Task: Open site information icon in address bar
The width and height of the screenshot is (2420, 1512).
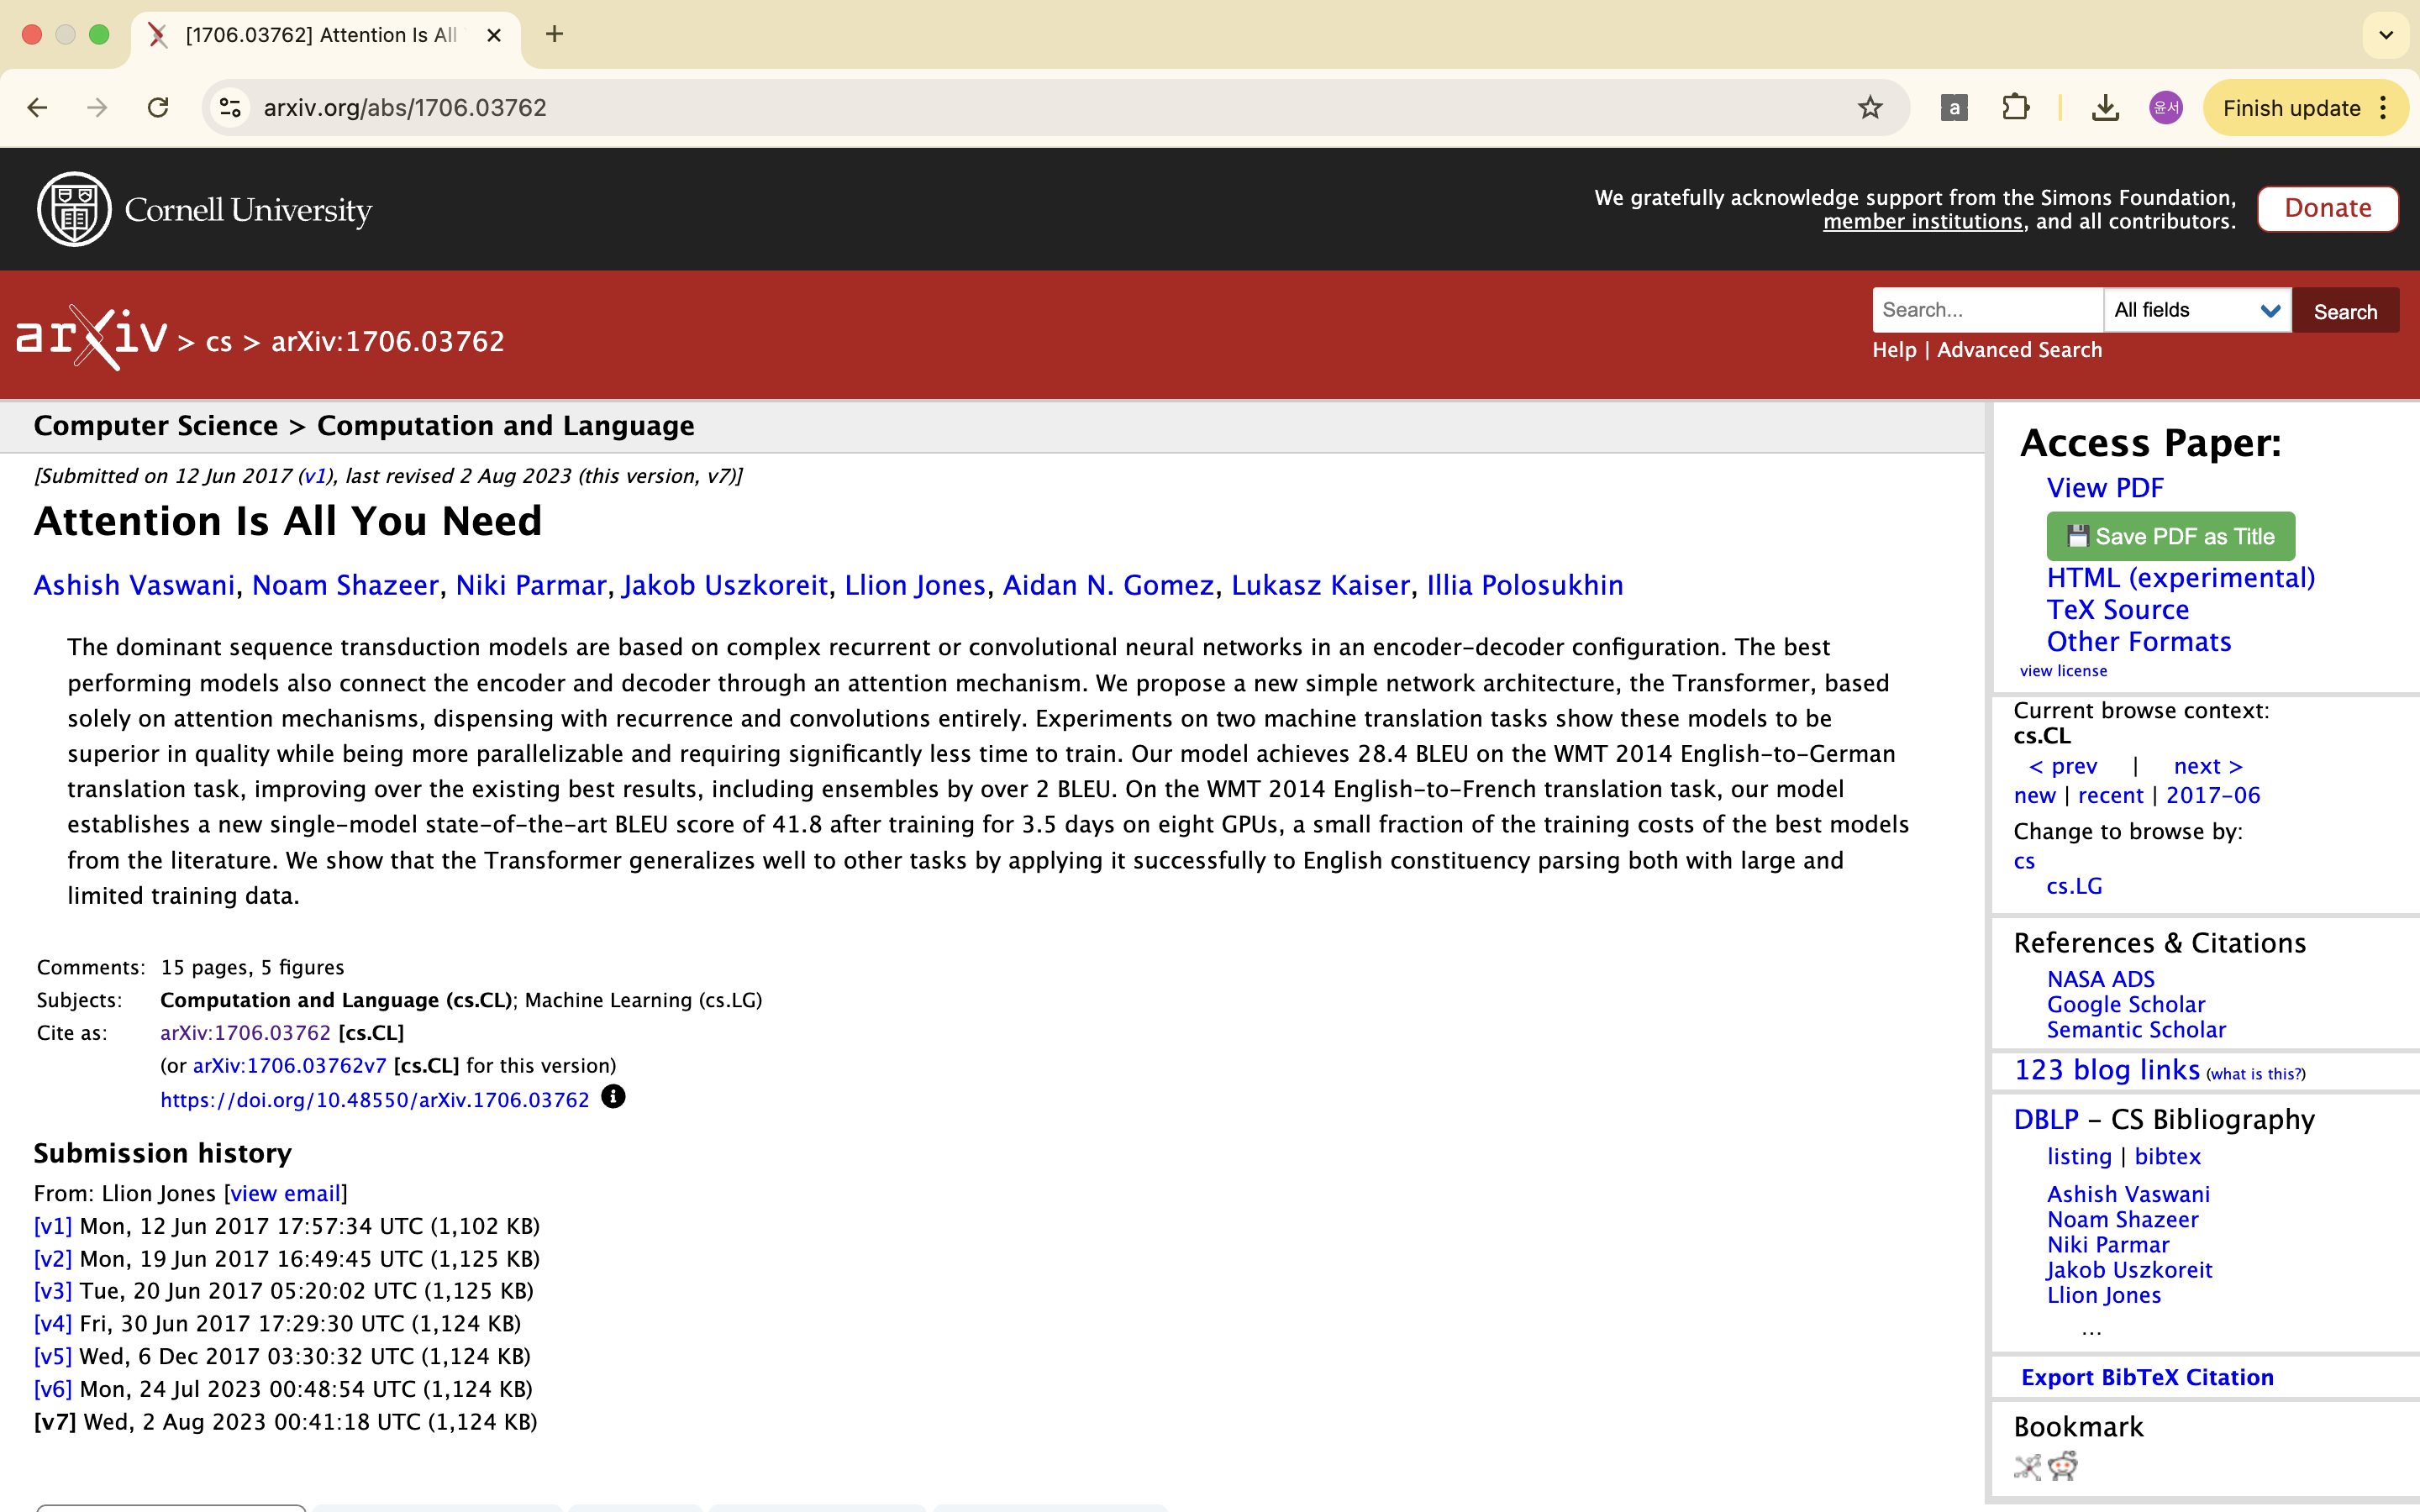Action: pos(231,108)
